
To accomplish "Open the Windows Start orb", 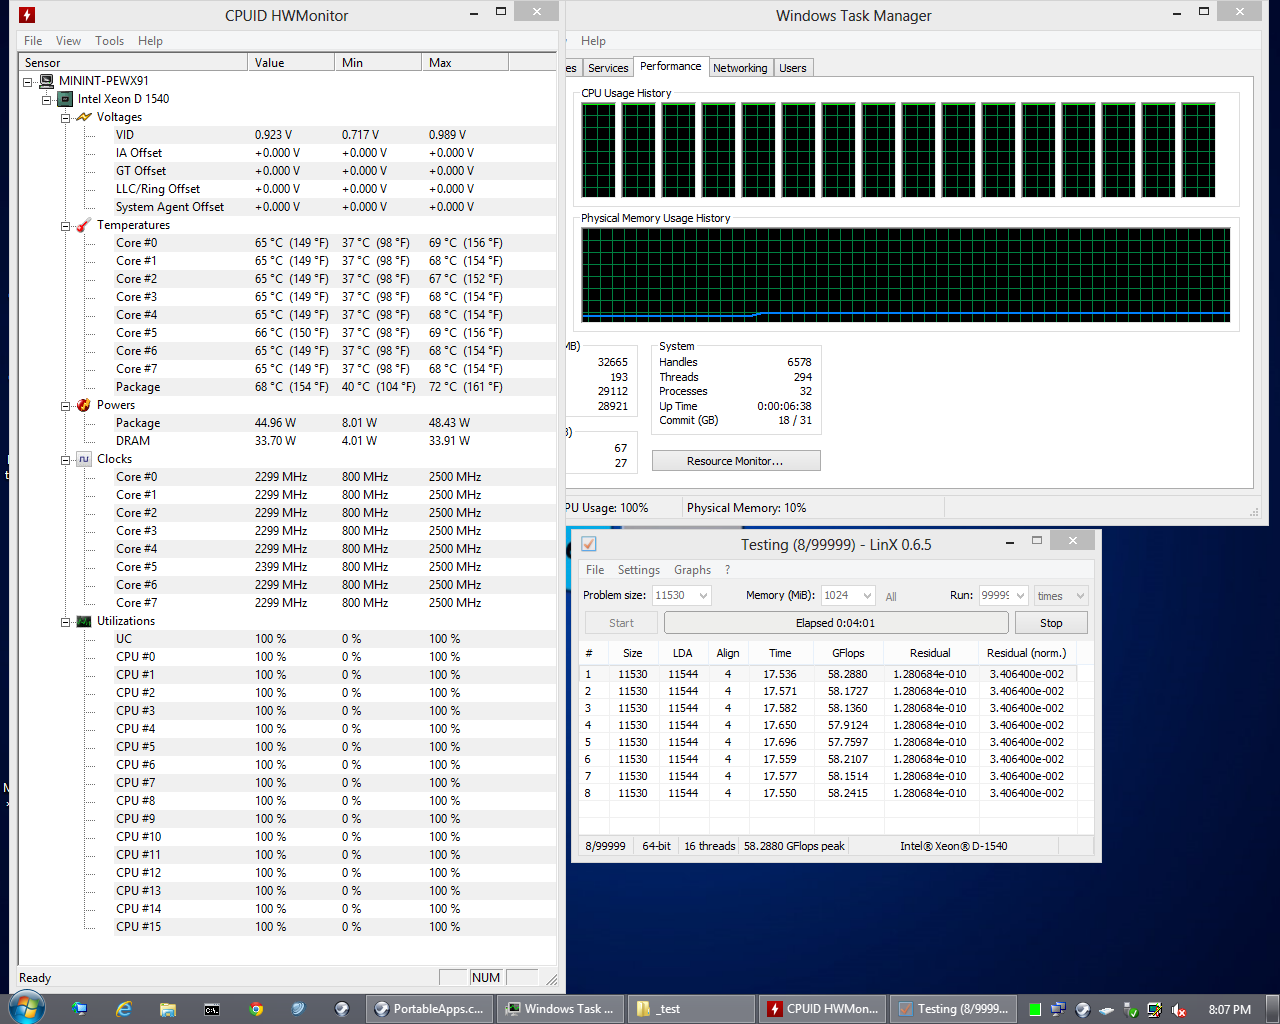I will (x=27, y=1008).
